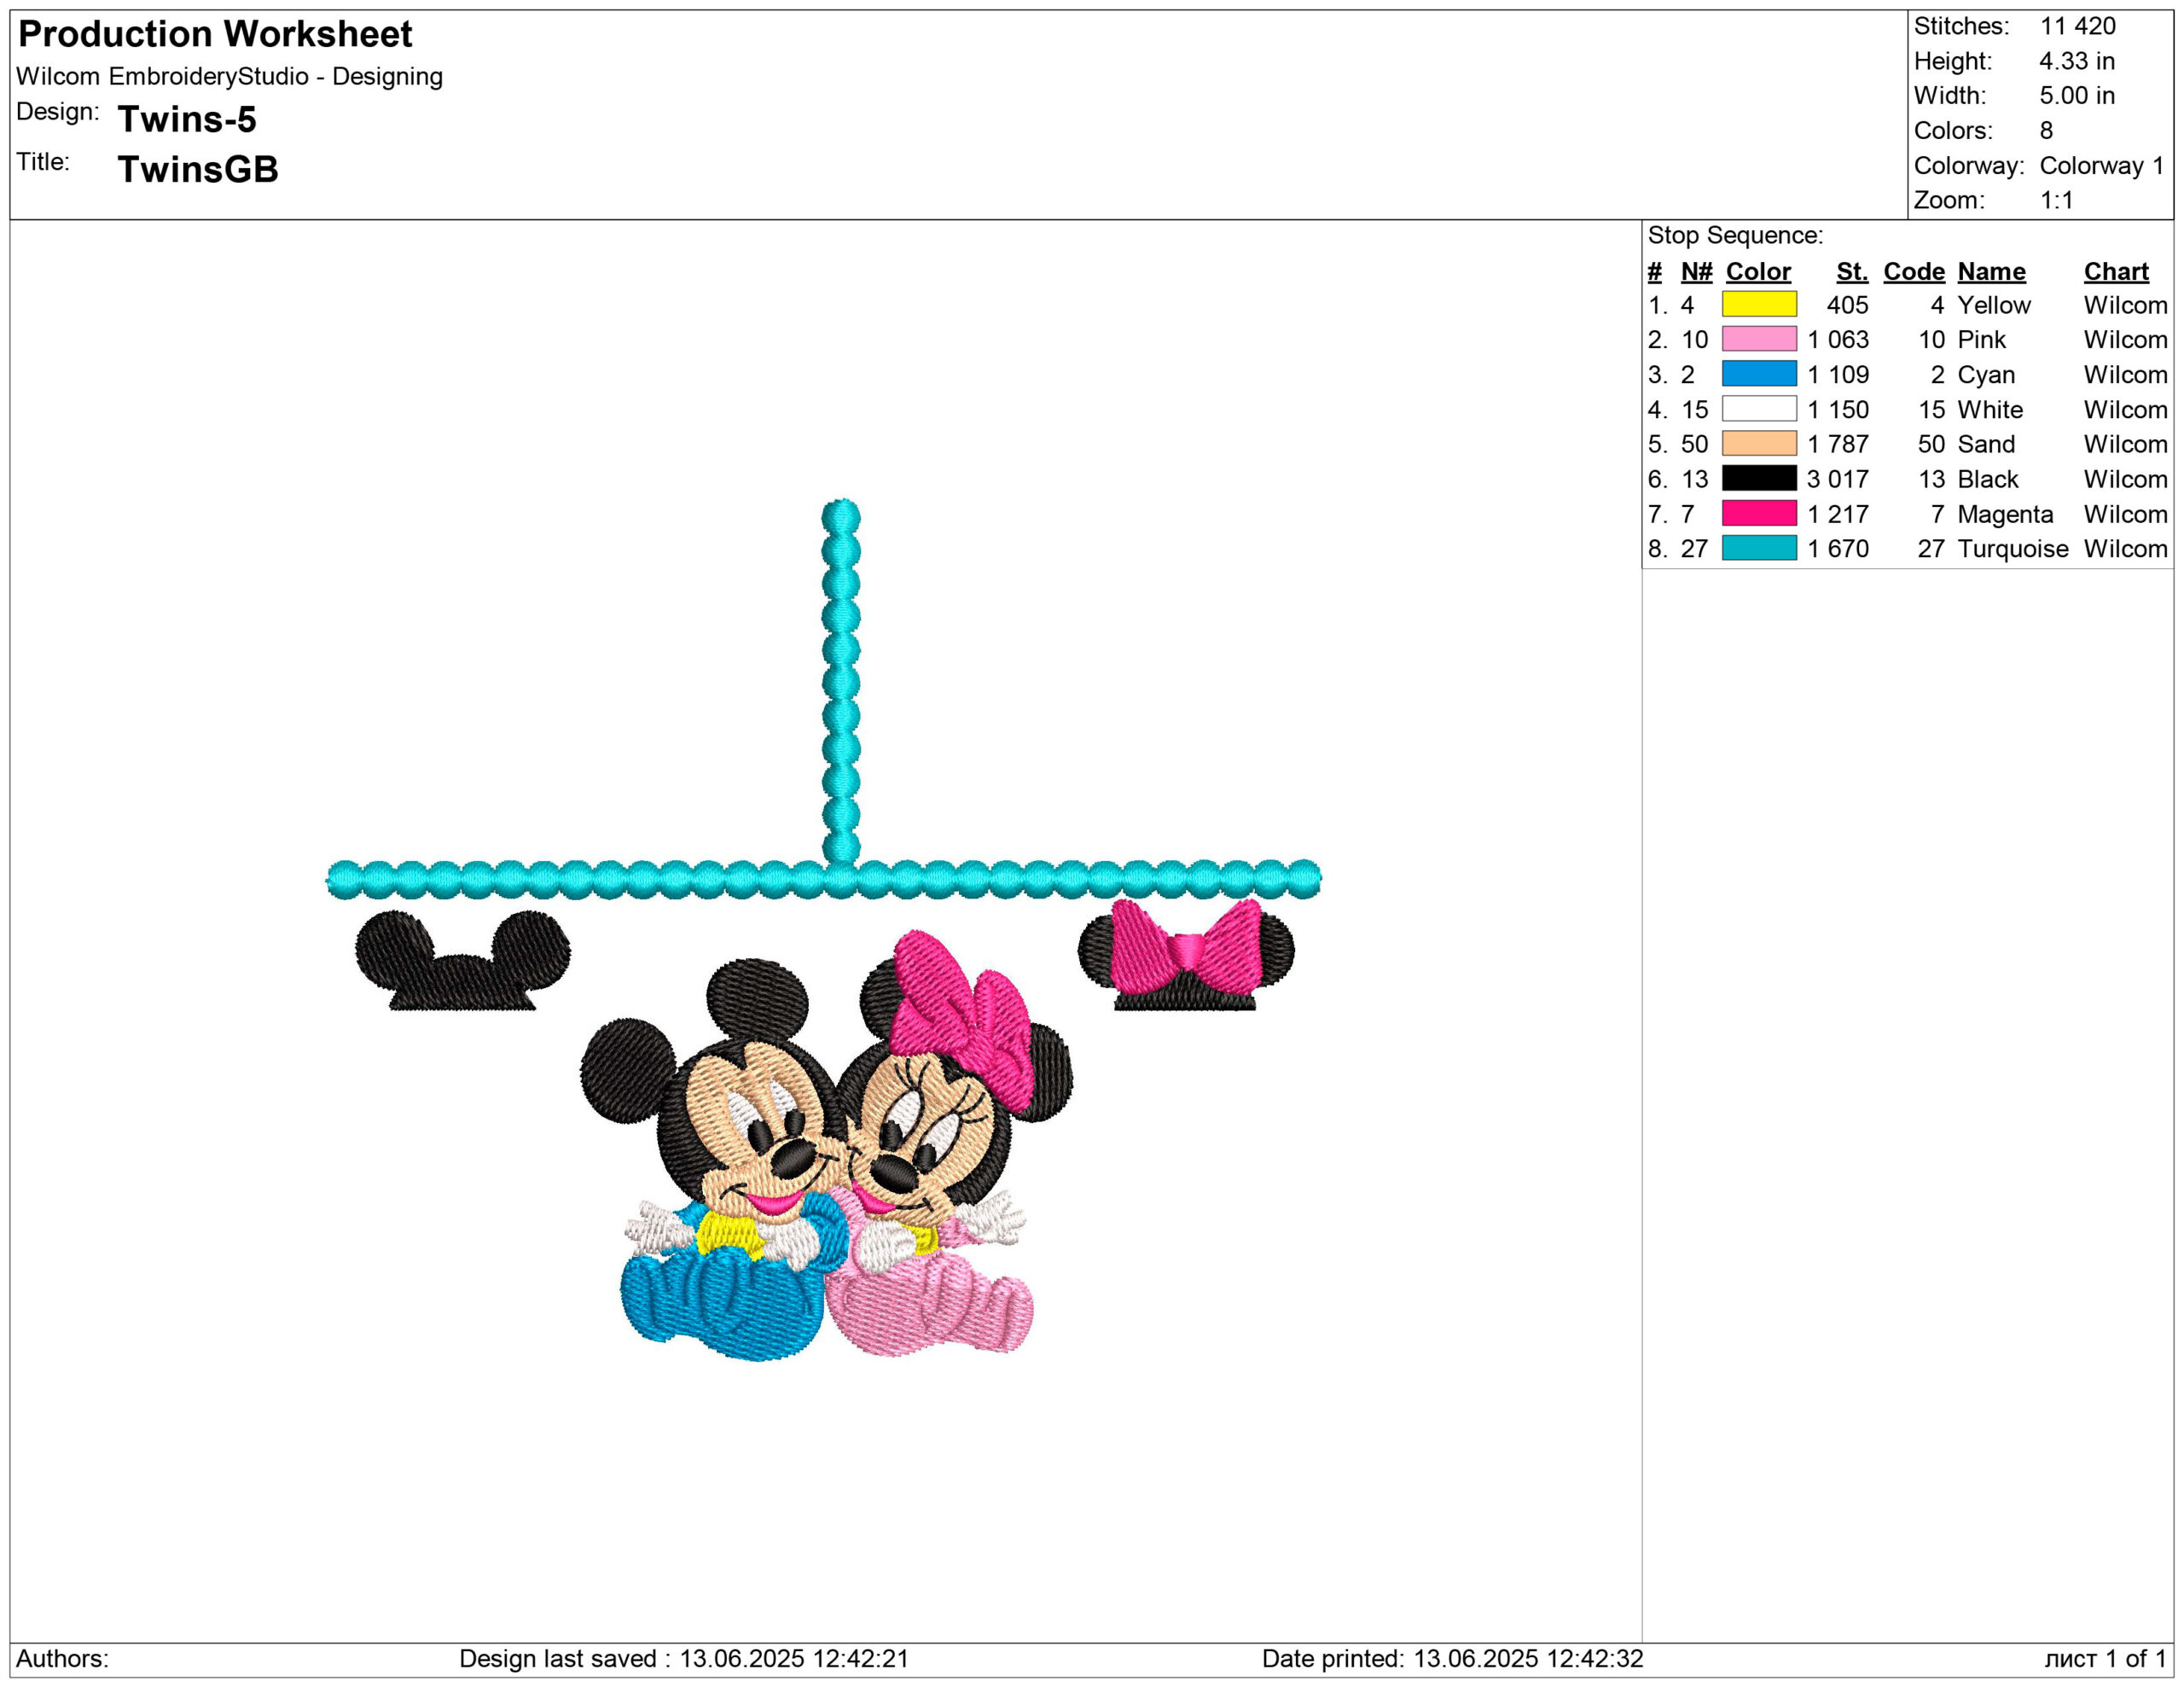Select the Cyan color swatch
Viewport: 2184px width, 1681px height.
pos(1758,374)
